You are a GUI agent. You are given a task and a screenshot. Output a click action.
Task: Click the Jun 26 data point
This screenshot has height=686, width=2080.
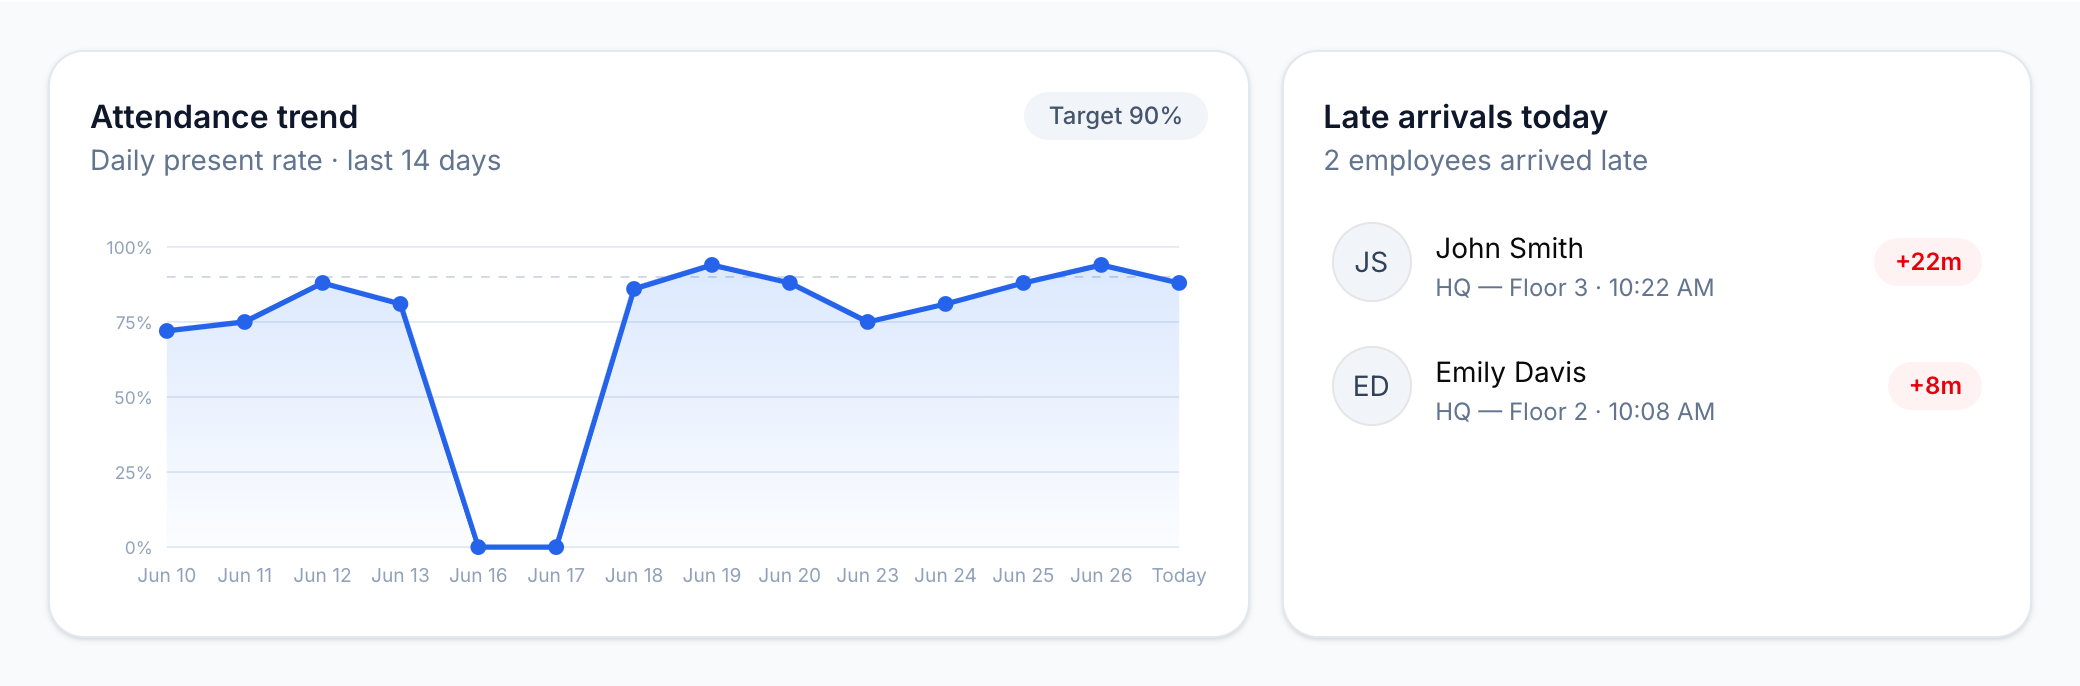click(1101, 265)
